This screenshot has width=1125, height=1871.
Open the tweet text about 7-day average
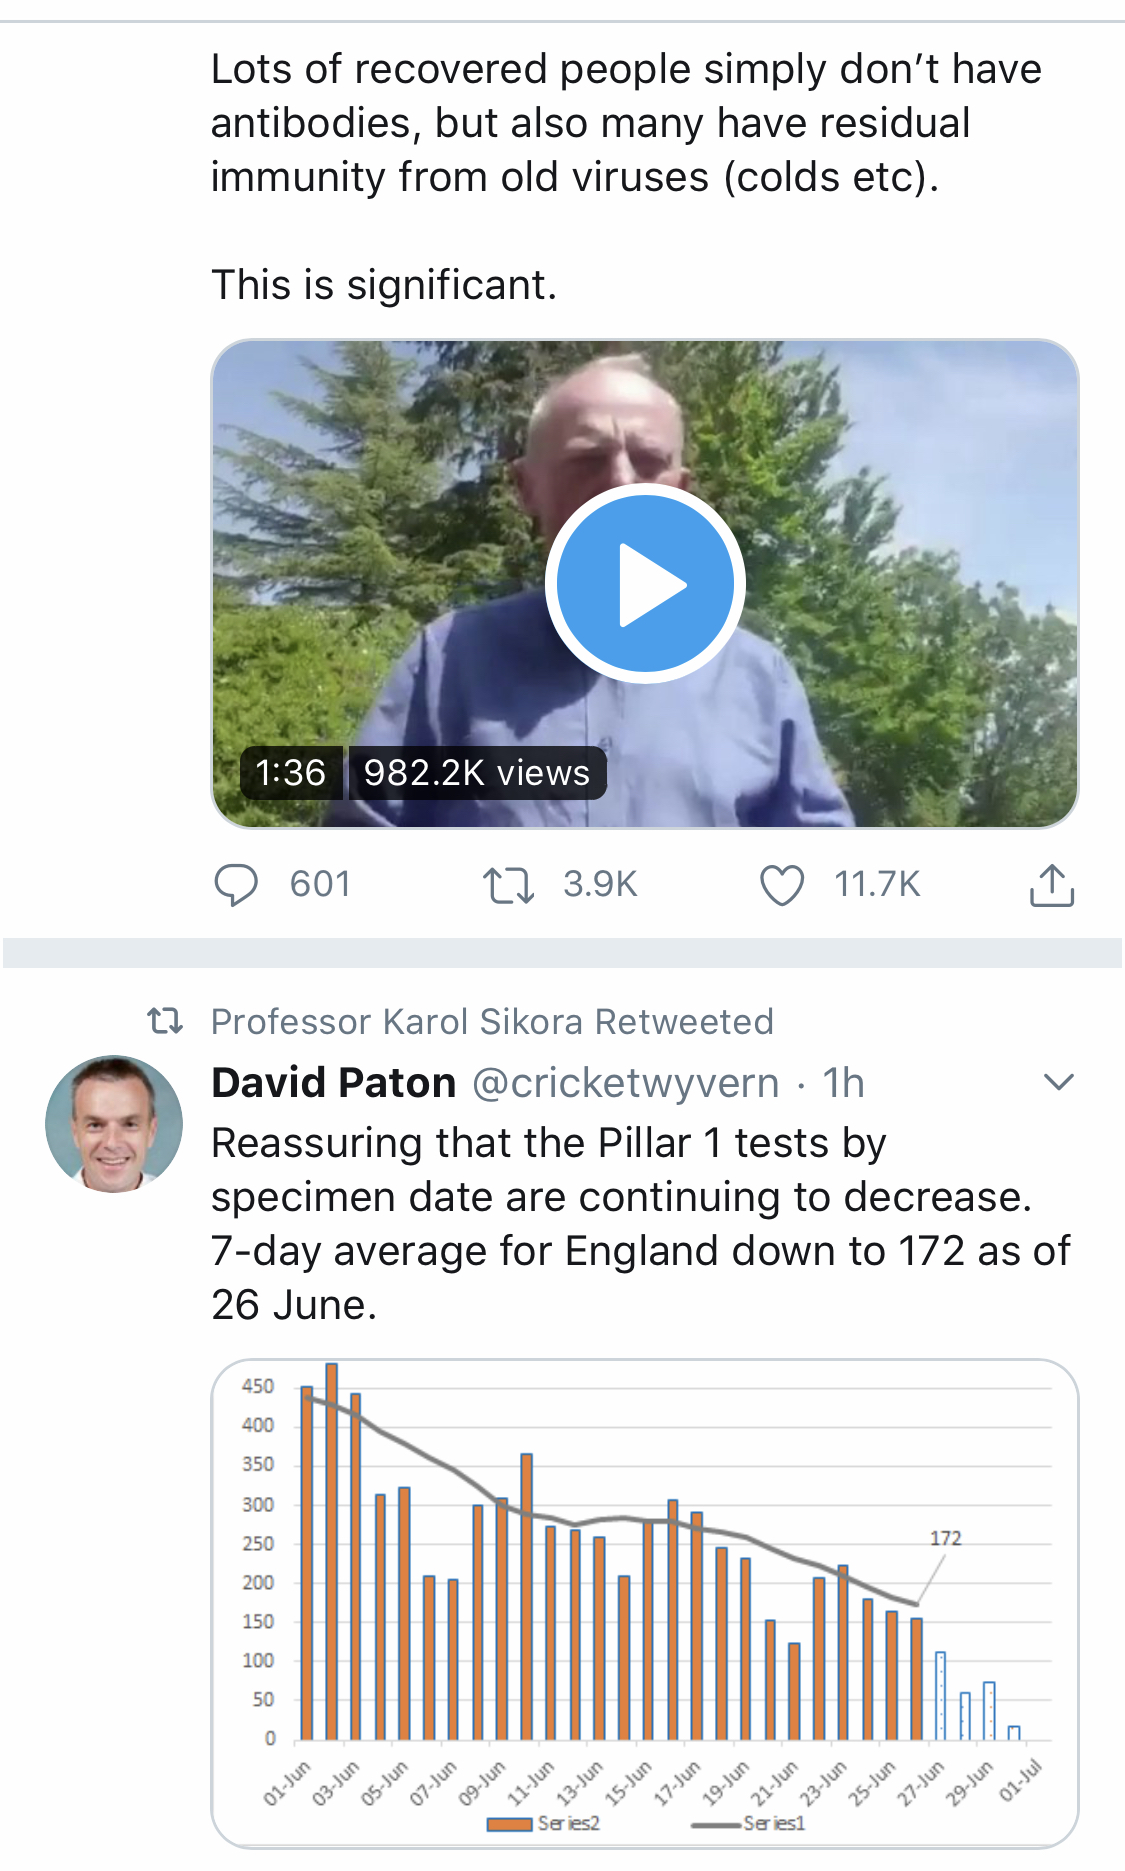[640, 1224]
